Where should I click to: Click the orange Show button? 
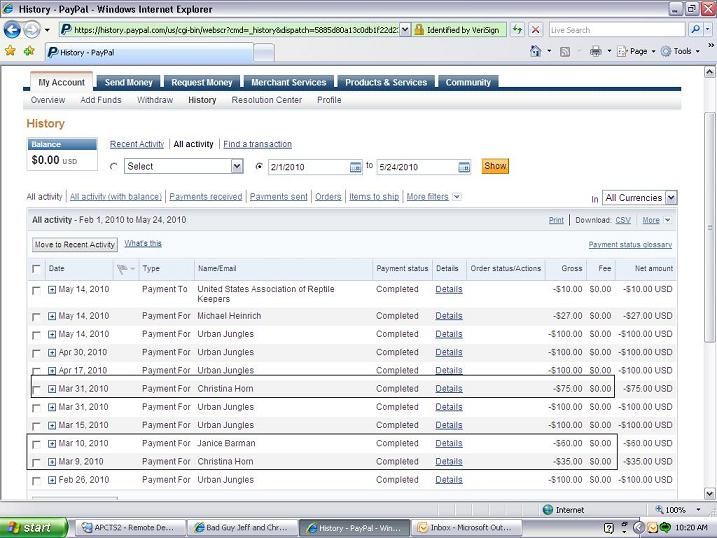pos(495,166)
